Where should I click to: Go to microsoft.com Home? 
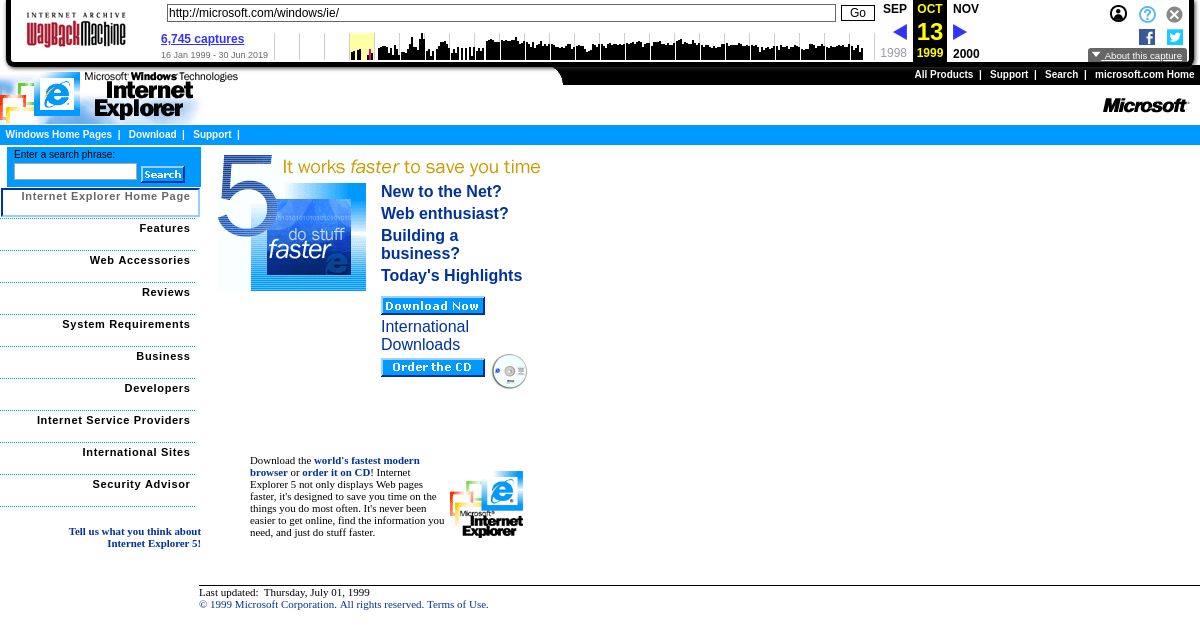pyautogui.click(x=1144, y=75)
